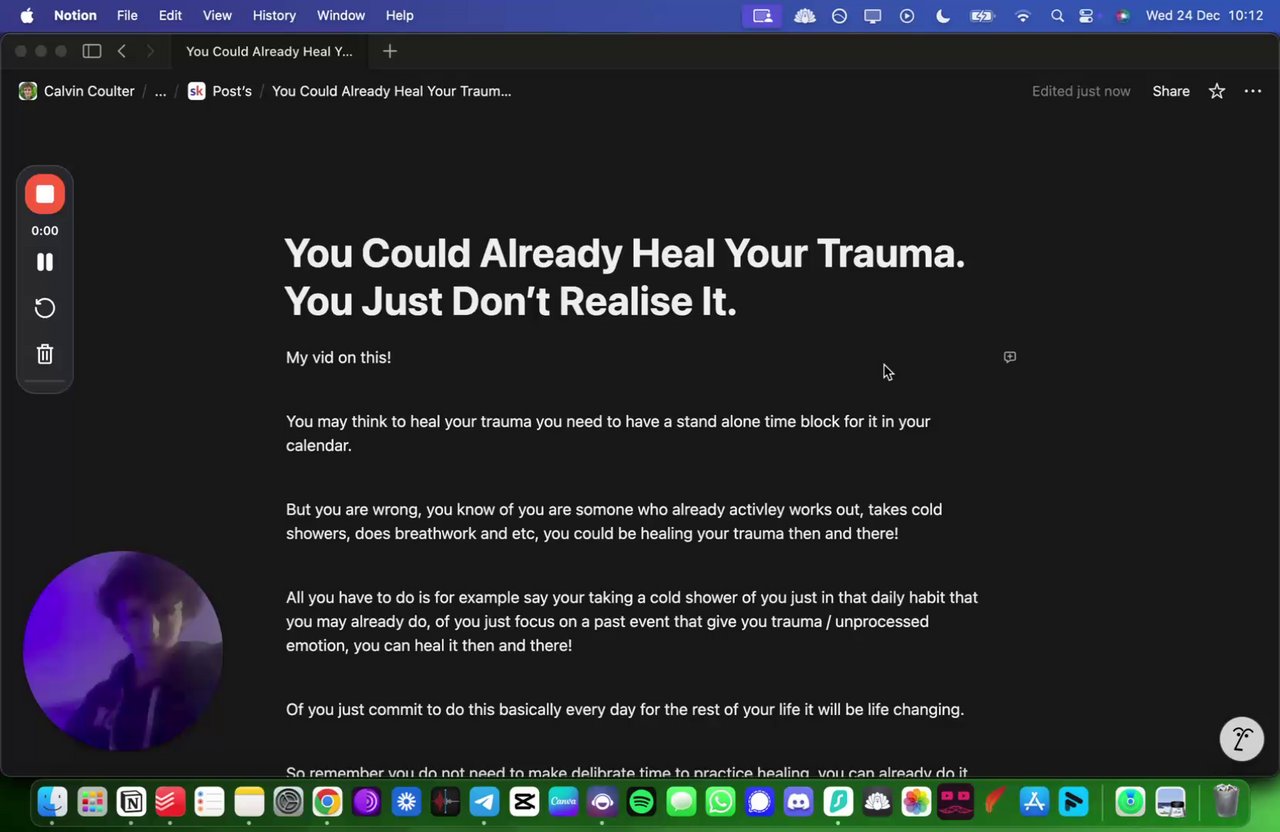The width and height of the screenshot is (1280, 832).
Task: Open the Post's breadcrumb page
Action: (x=220, y=91)
